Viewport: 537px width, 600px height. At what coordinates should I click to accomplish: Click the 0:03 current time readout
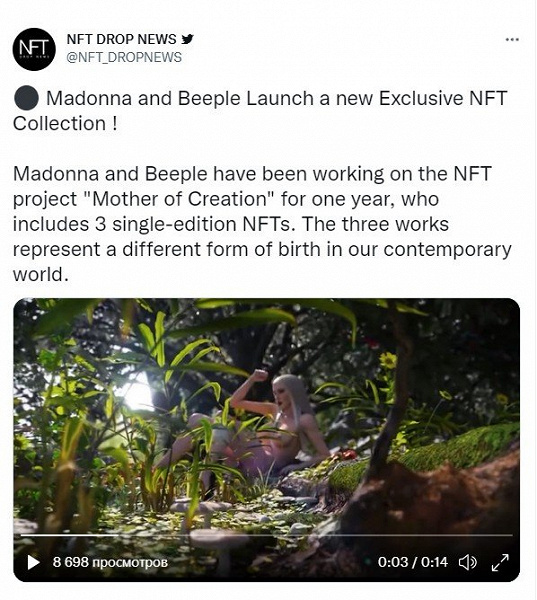(x=393, y=562)
